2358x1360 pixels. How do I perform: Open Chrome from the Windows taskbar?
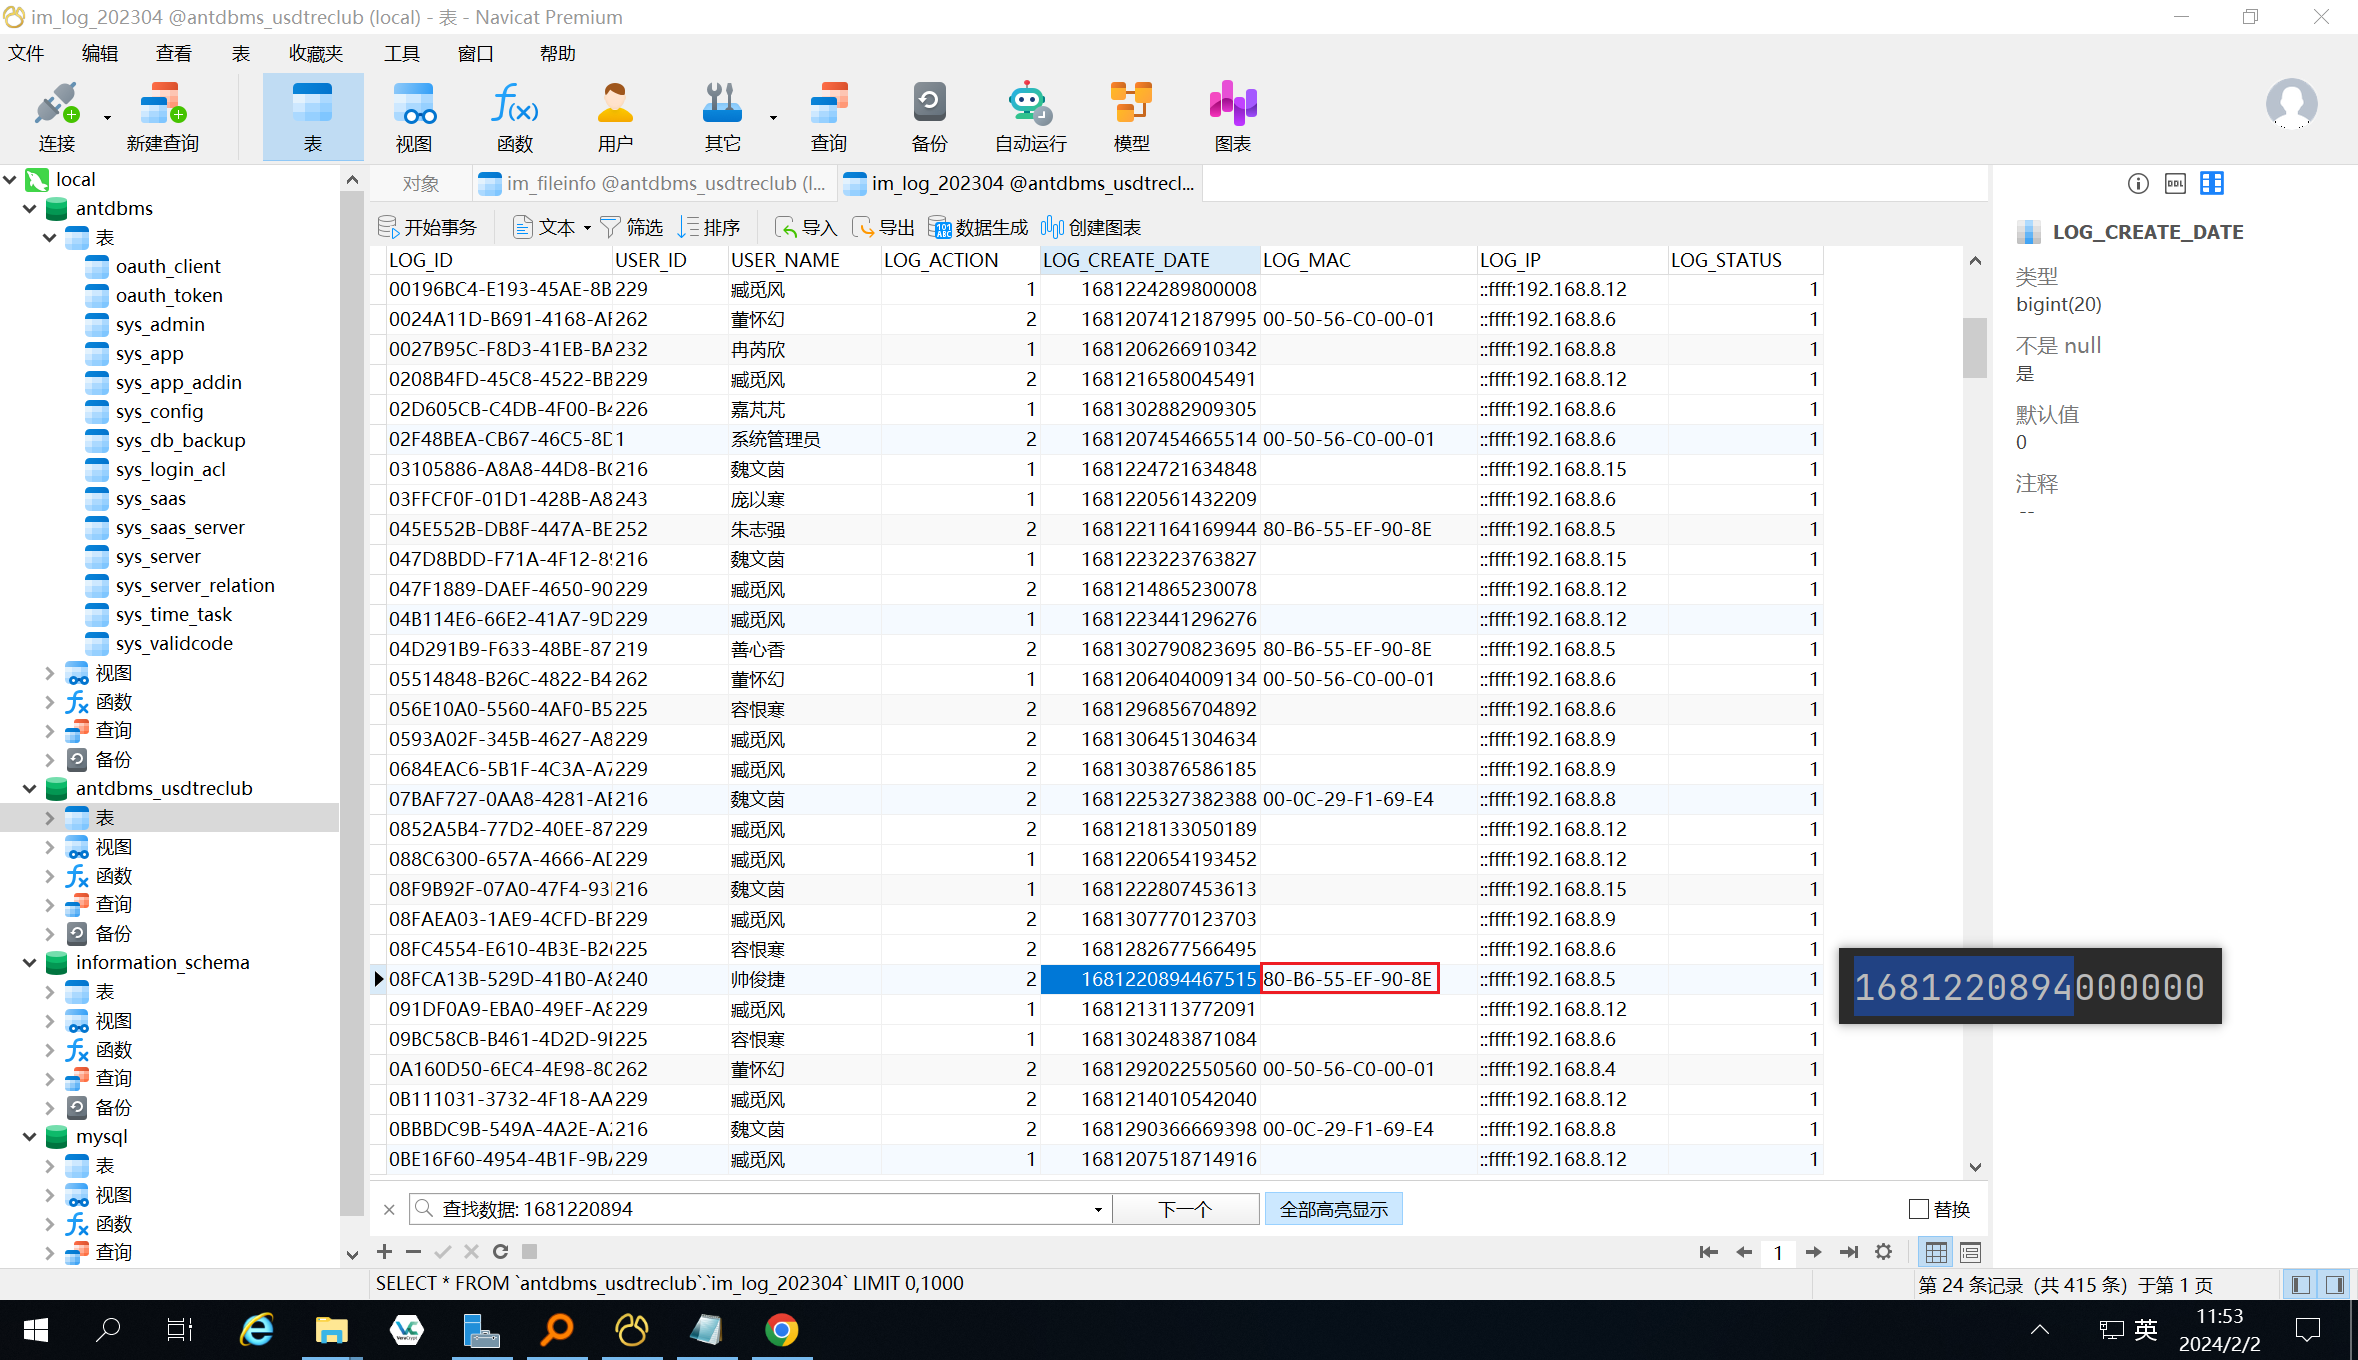tap(782, 1330)
